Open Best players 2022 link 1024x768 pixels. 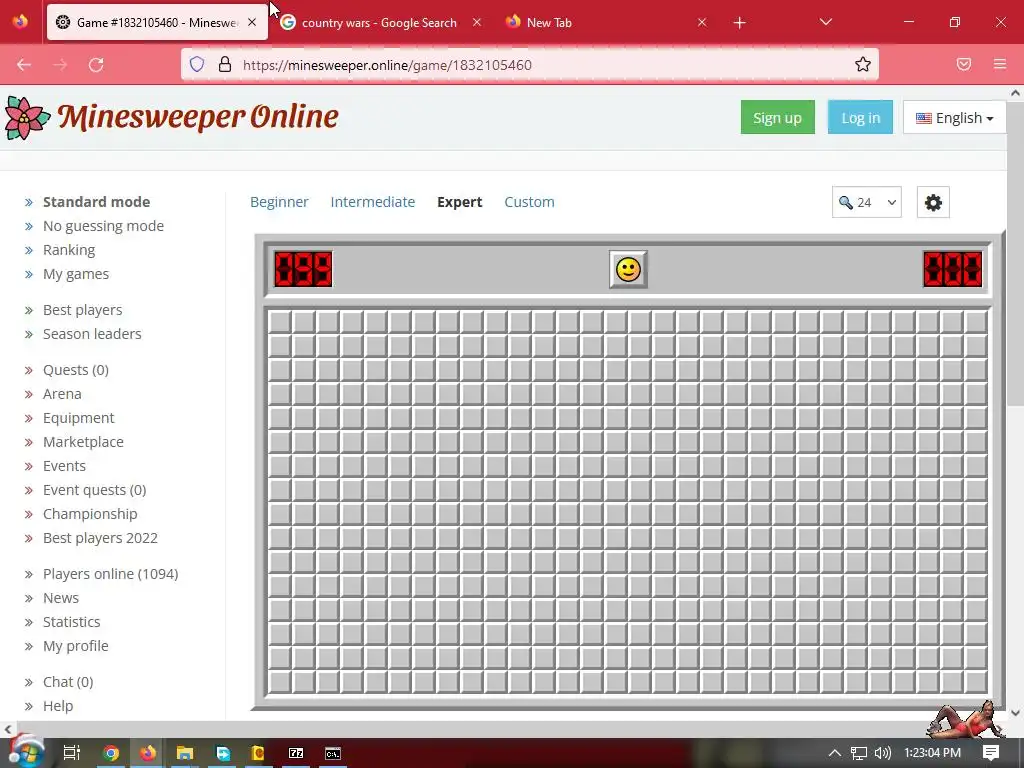click(x=101, y=538)
